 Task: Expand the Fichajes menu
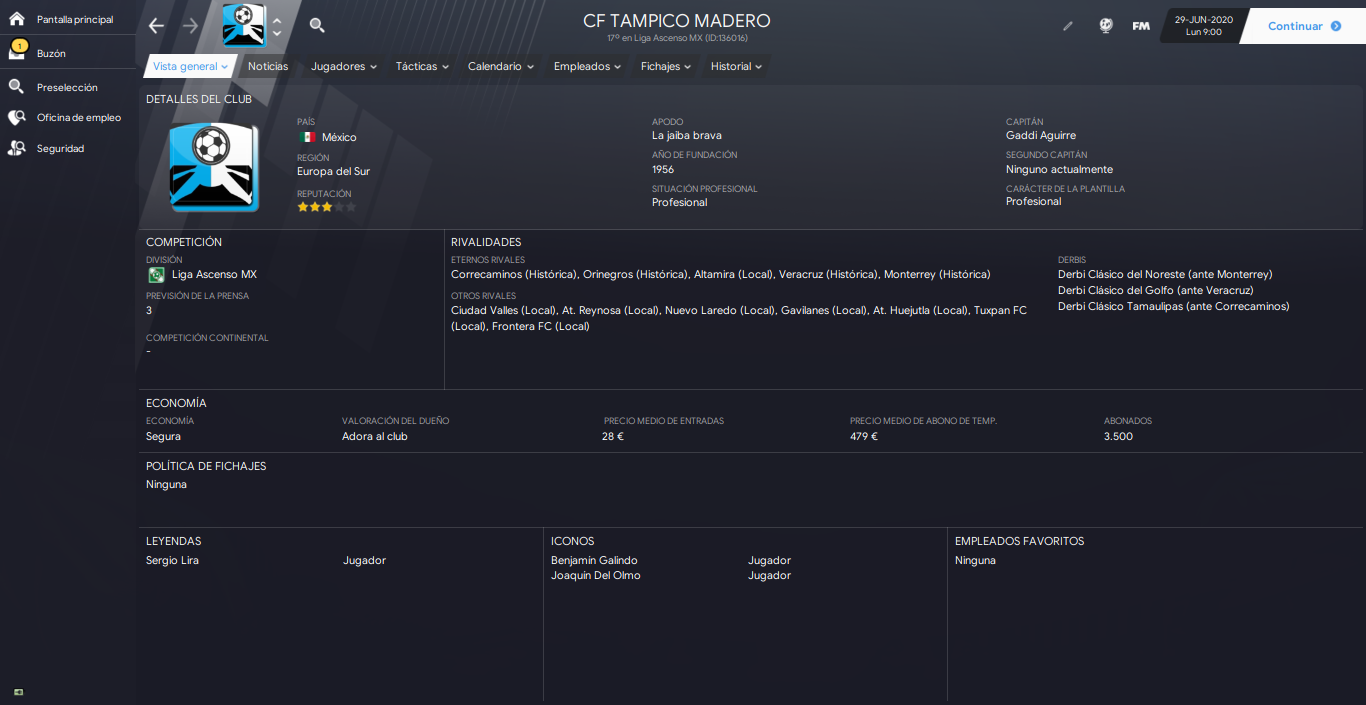[x=666, y=66]
